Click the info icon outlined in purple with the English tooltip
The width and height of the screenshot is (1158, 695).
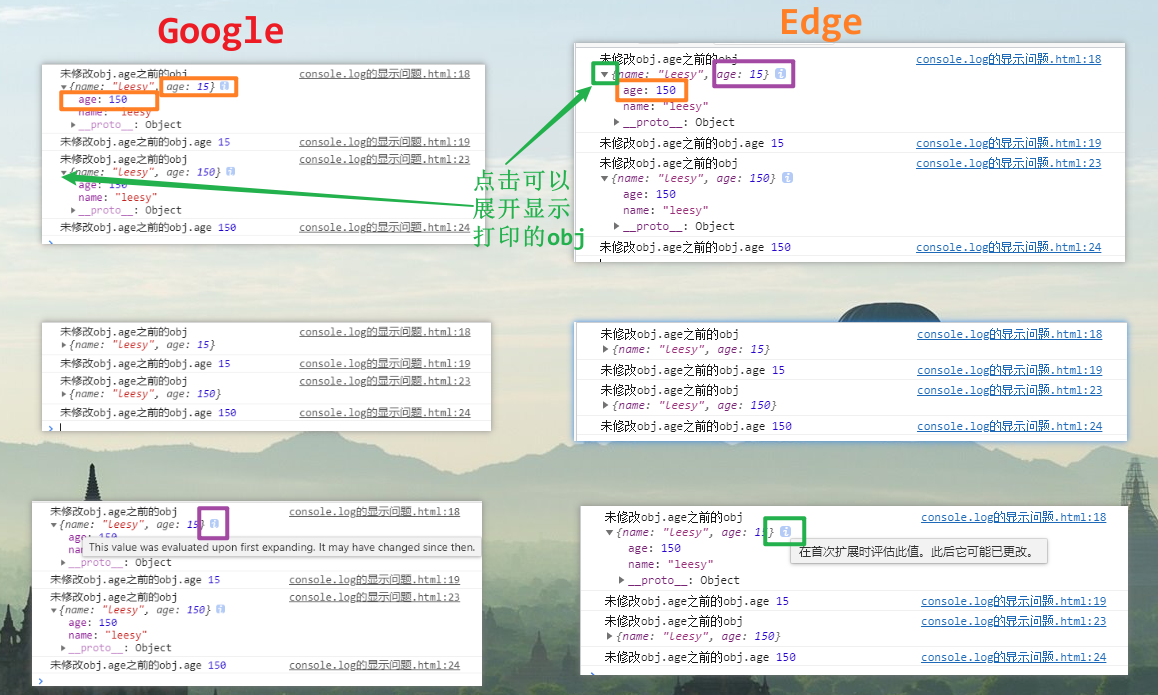214,524
